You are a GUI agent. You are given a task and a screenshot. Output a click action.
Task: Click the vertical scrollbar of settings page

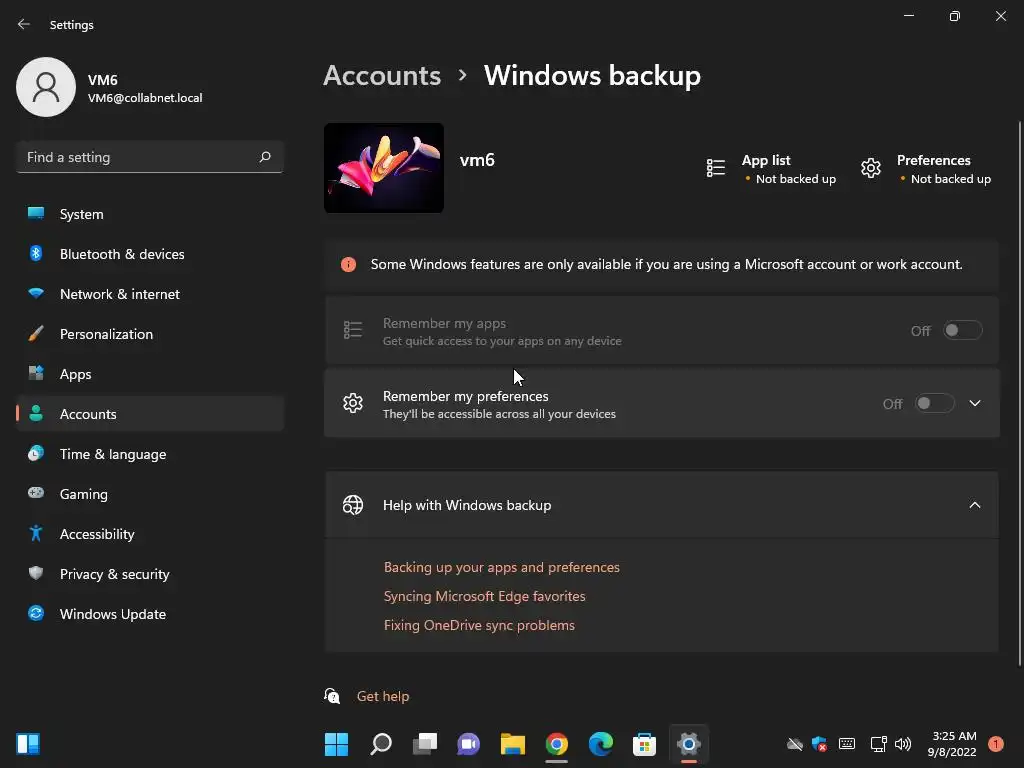tap(1019, 393)
